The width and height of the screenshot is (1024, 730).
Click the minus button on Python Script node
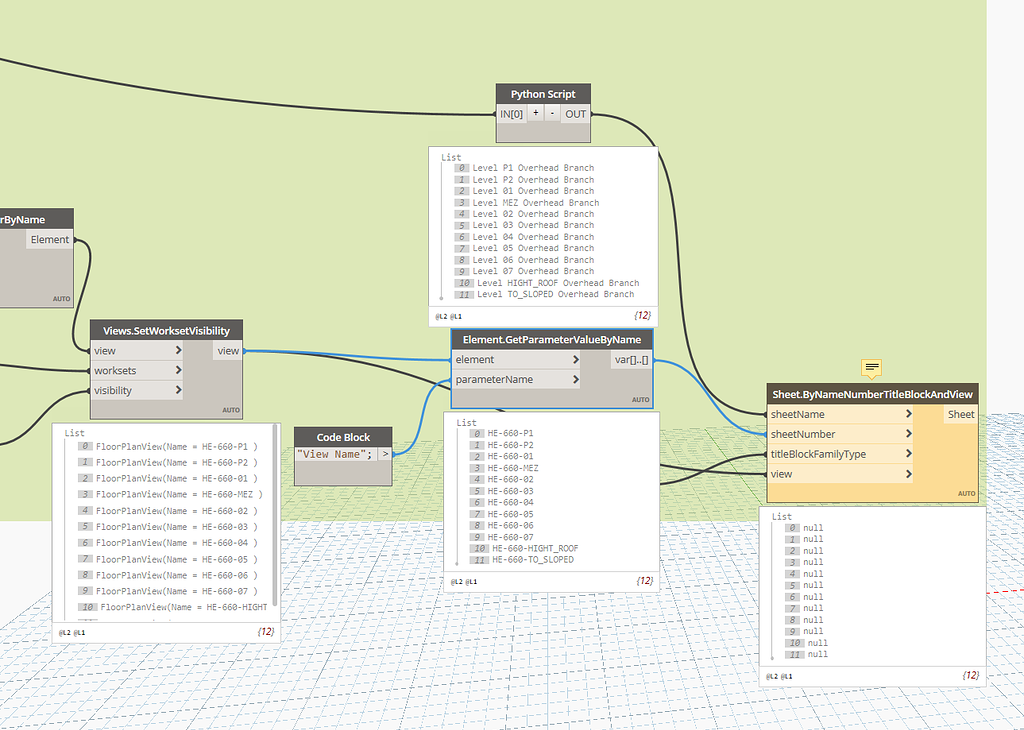[552, 114]
